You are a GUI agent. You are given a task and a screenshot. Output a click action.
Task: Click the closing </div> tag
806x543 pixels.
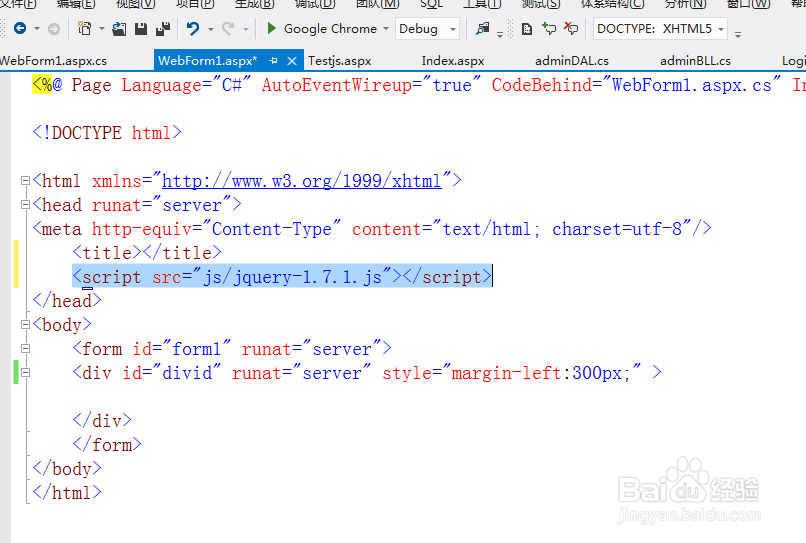coord(102,421)
